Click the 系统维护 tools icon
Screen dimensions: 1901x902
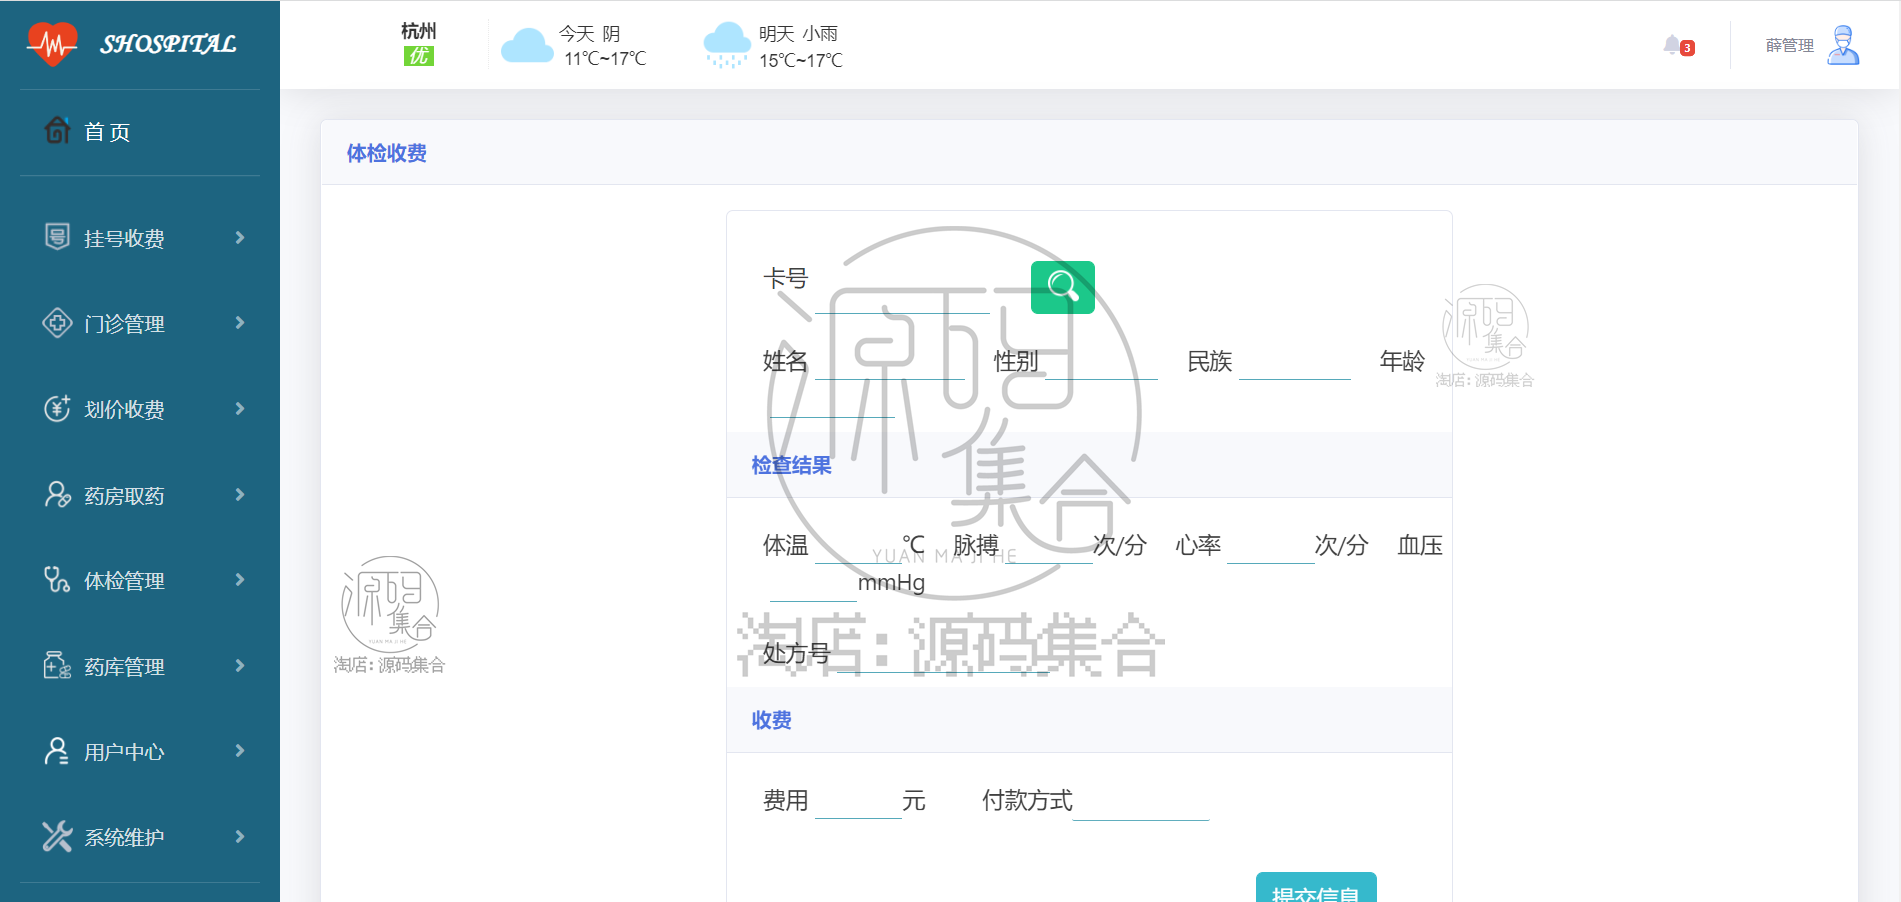[57, 836]
